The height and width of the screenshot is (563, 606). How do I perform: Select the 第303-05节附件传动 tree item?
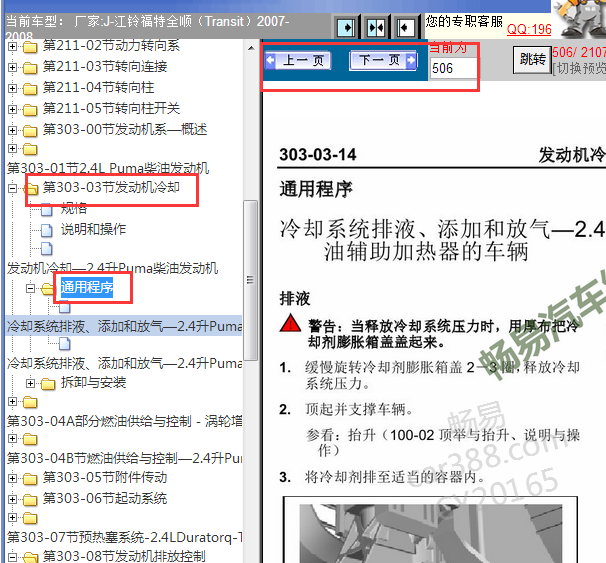click(x=105, y=477)
